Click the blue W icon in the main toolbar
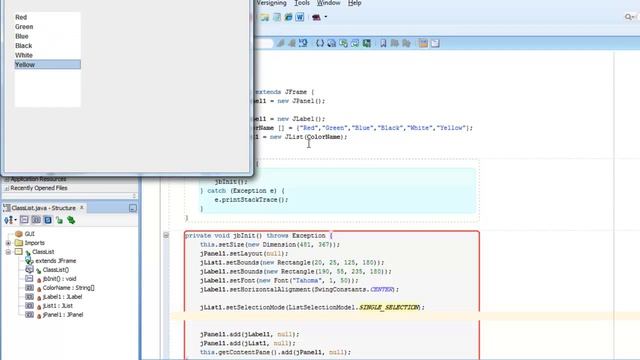Viewport: 640px width, 360px height. point(300,17)
